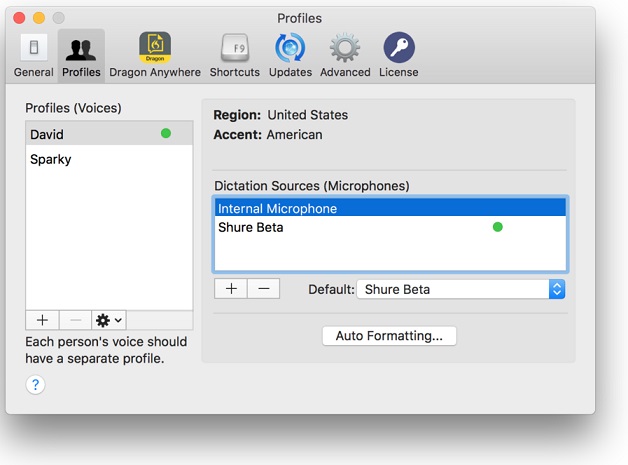Open the Default microphone dropdown

461,289
